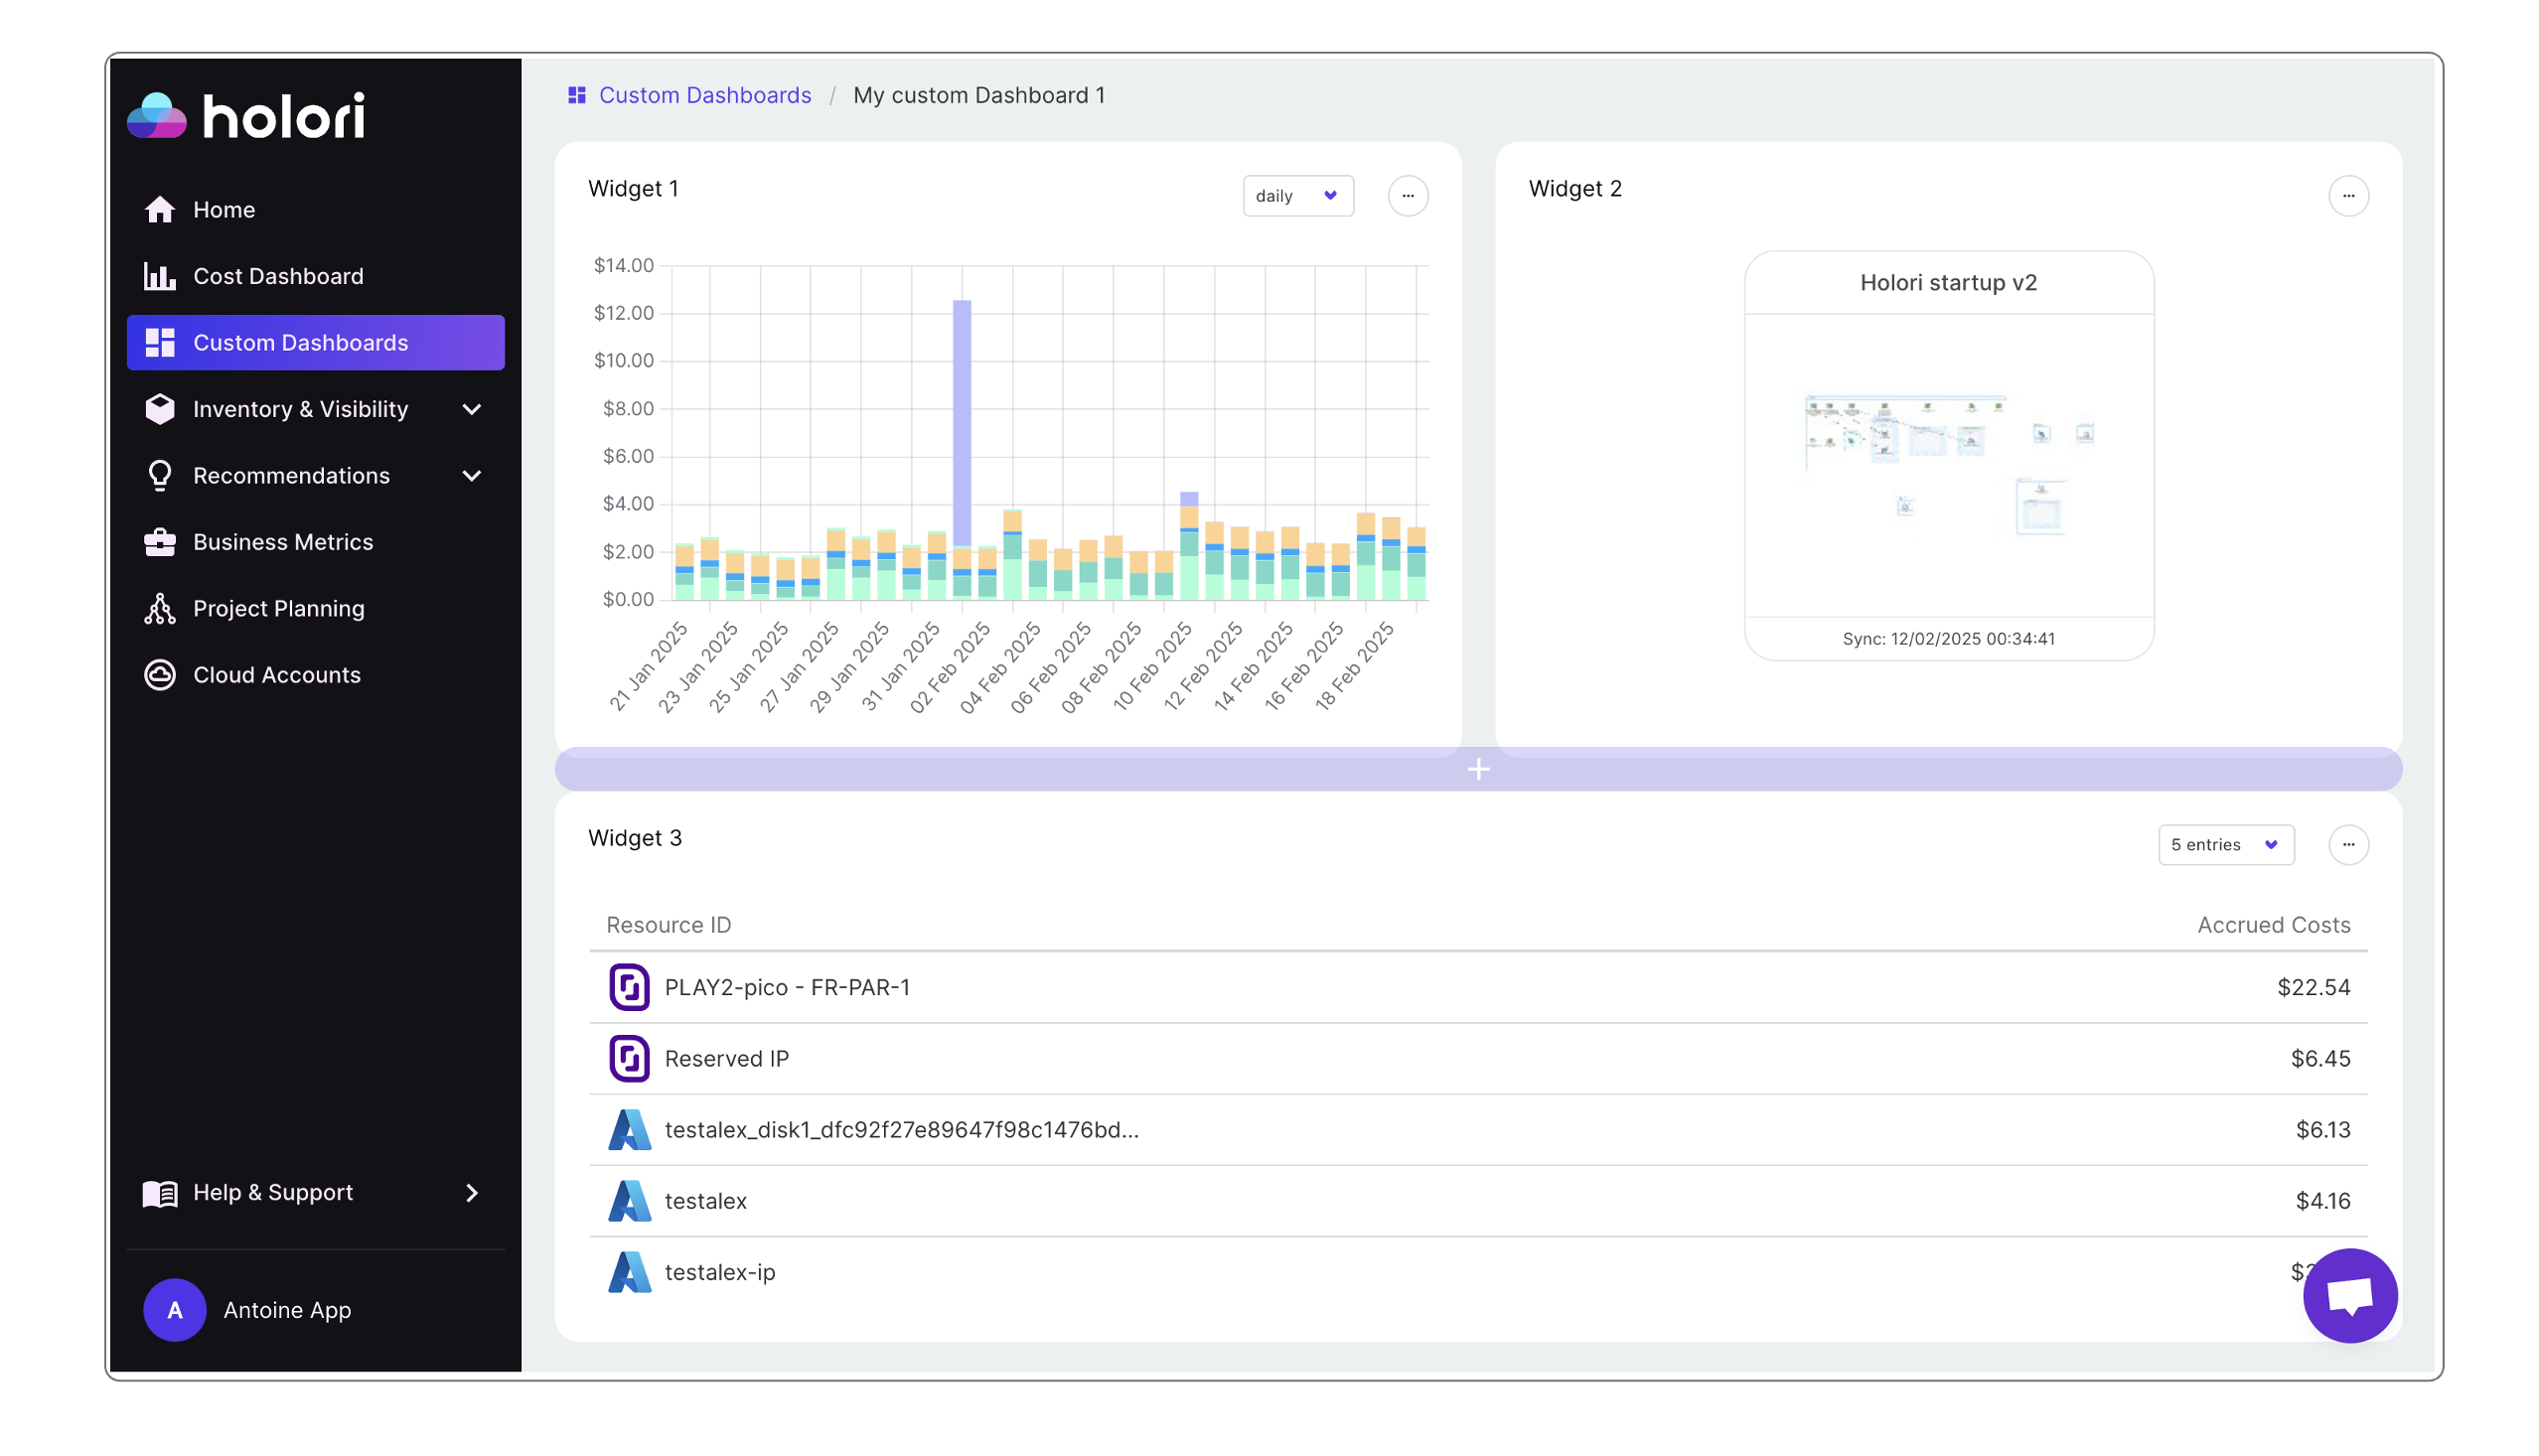
Task: Click the Resource ID column header
Action: pyautogui.click(x=669, y=925)
